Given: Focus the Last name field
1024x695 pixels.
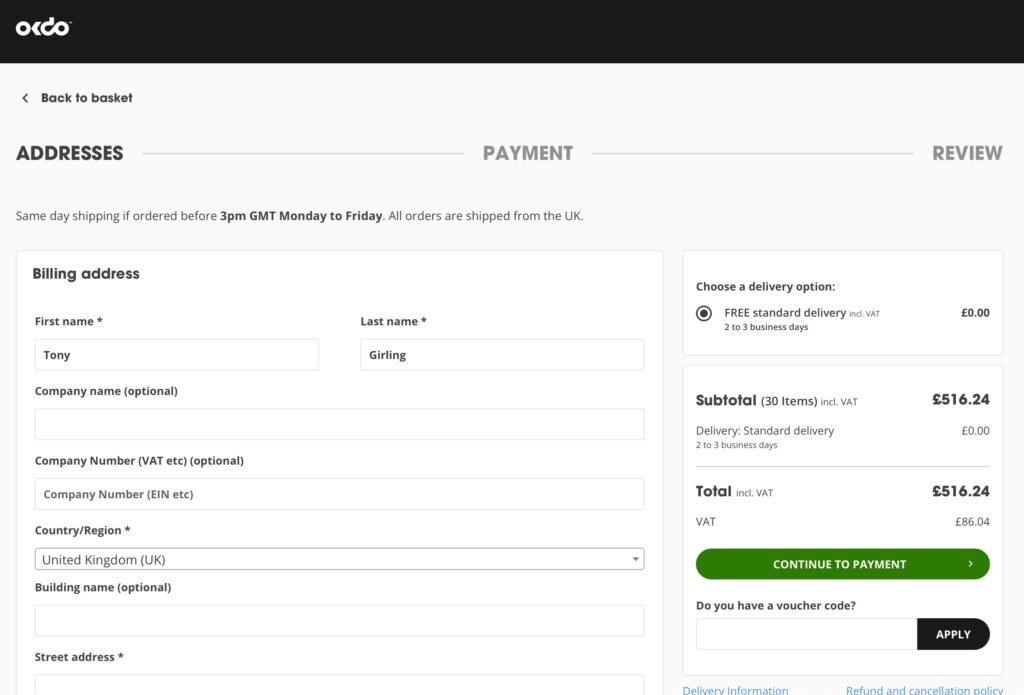Looking at the screenshot, I should pos(502,355).
